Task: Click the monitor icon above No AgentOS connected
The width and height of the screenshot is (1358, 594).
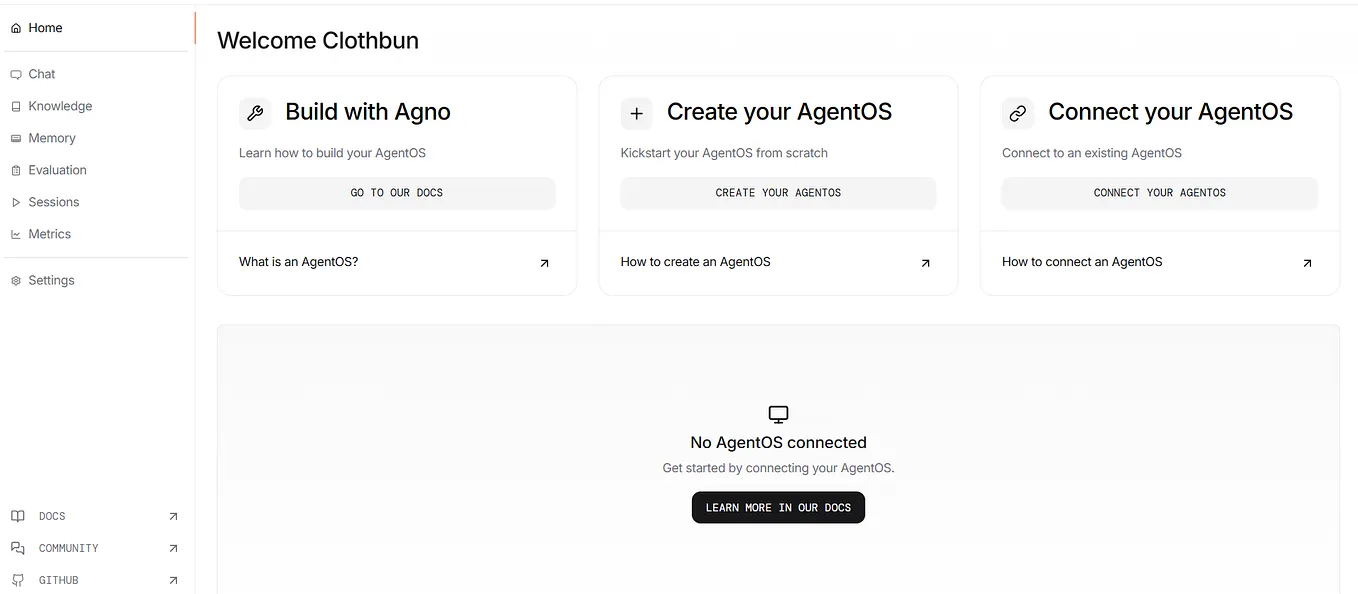Action: (778, 413)
